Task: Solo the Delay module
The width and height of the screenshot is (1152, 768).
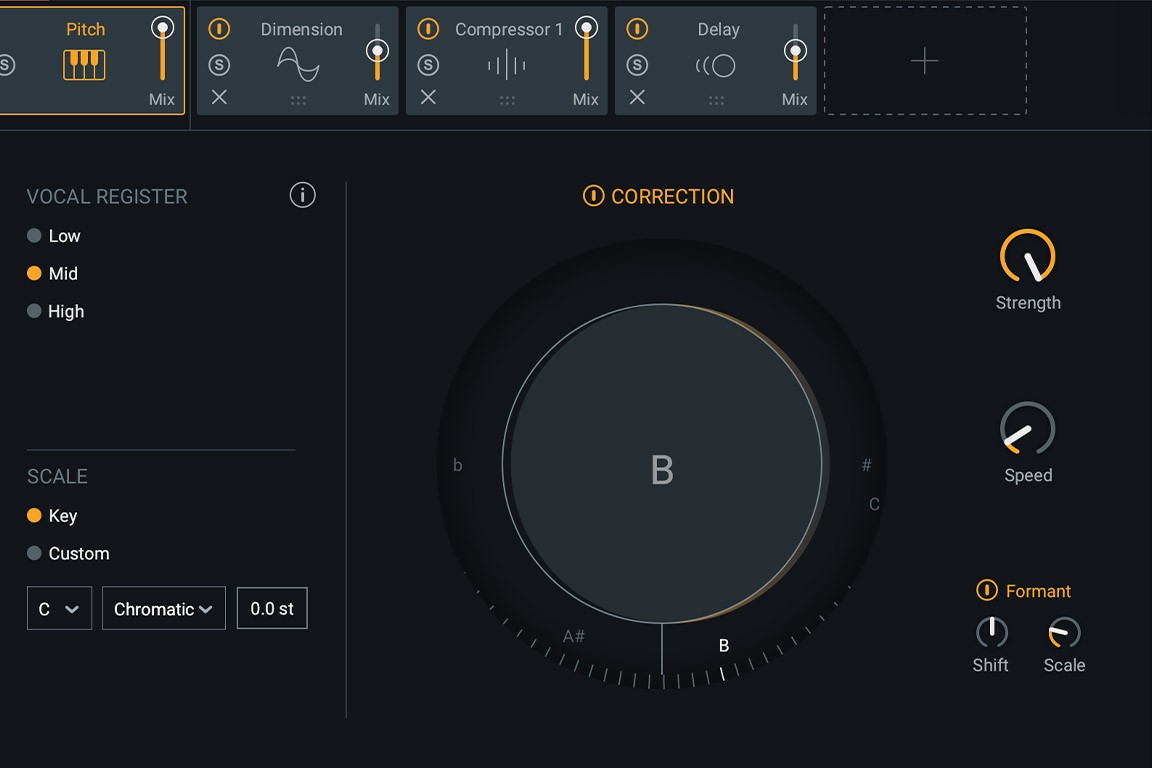Action: [637, 64]
